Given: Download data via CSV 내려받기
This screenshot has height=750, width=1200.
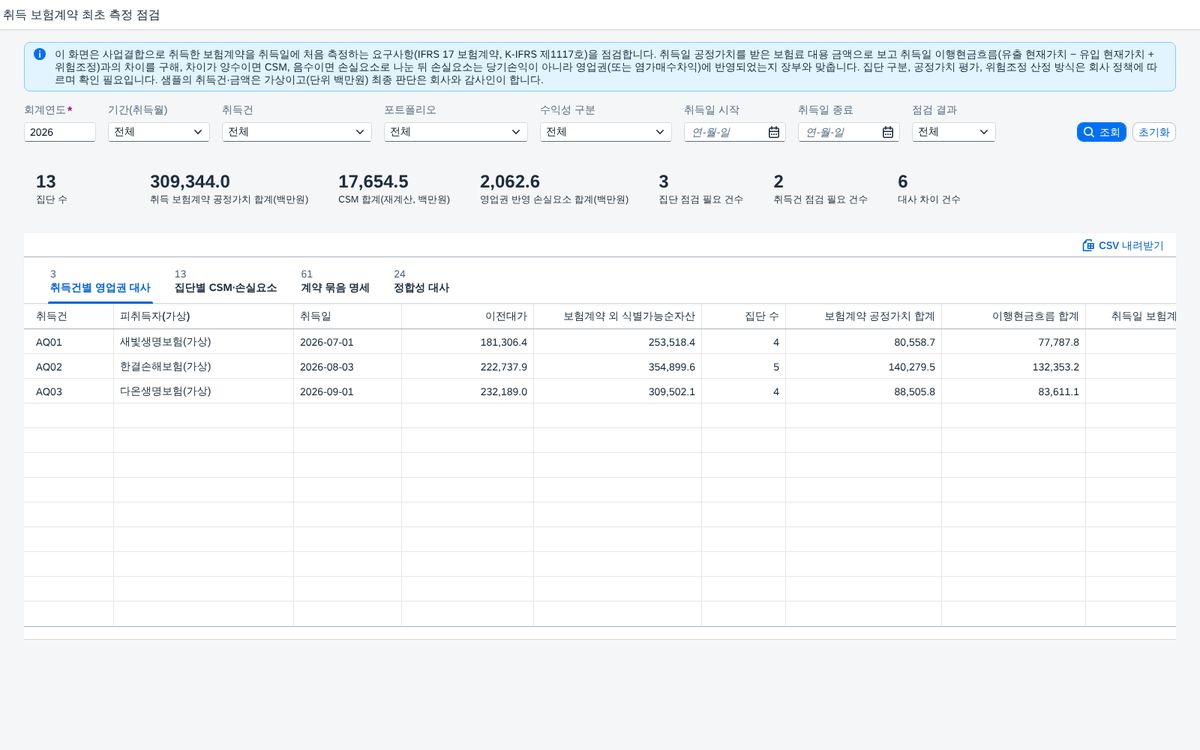Looking at the screenshot, I should (x=1123, y=245).
